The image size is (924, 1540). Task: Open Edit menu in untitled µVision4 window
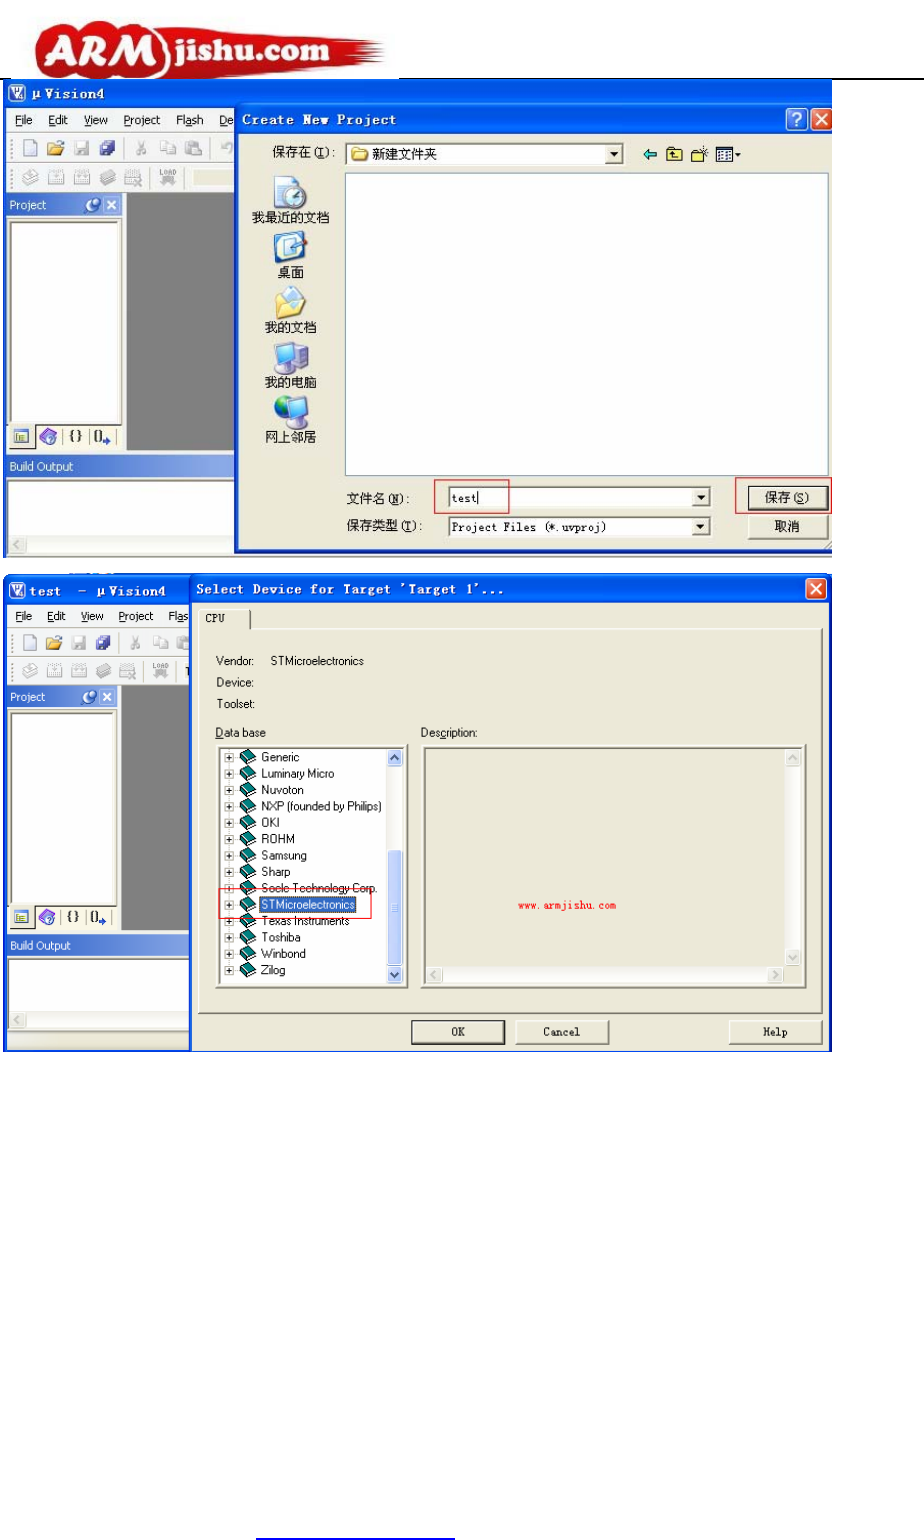coord(58,120)
